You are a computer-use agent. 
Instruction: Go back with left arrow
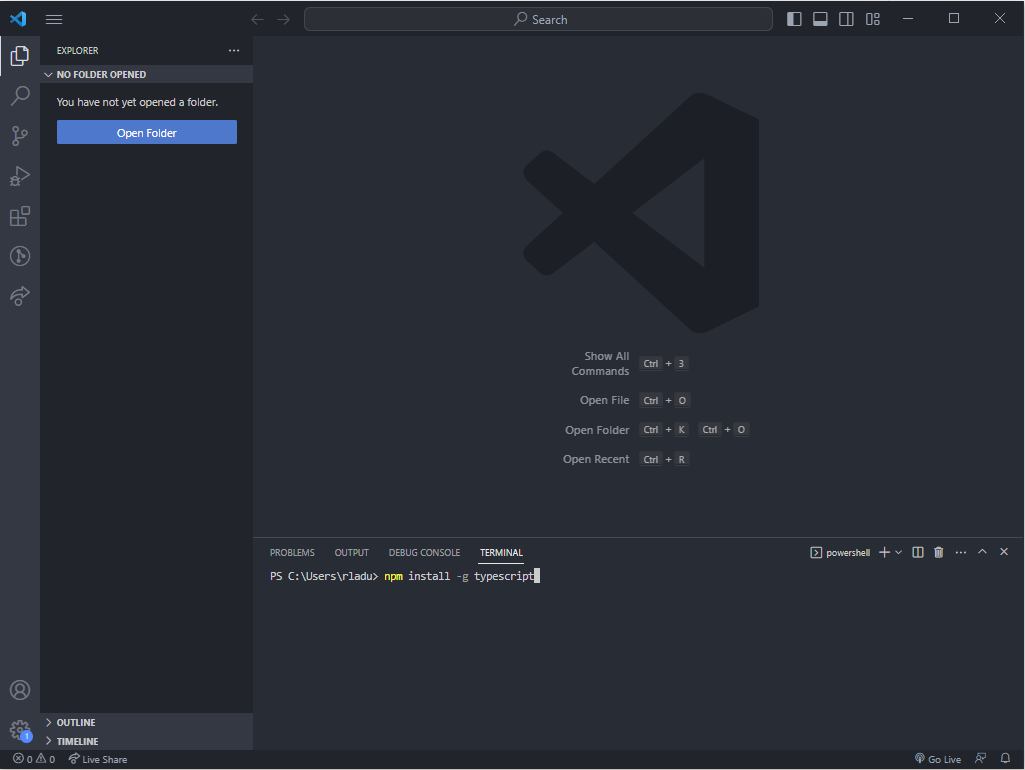(x=258, y=20)
